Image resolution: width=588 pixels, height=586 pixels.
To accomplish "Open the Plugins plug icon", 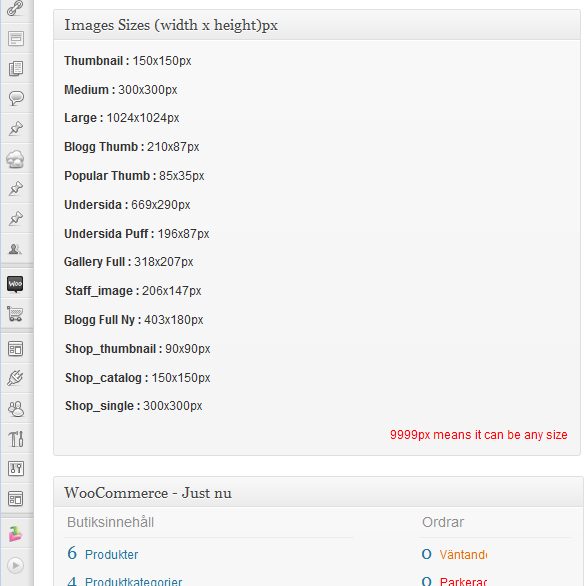I will 15,378.
